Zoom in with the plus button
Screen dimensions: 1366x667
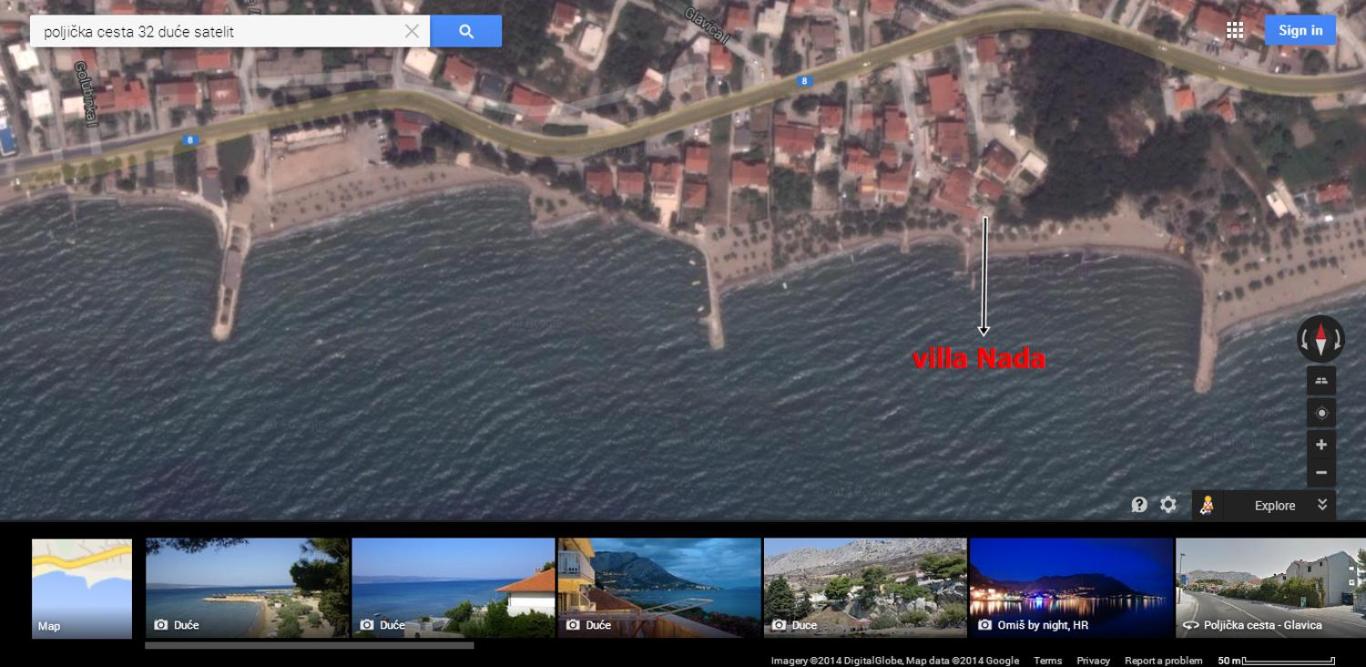(1321, 444)
